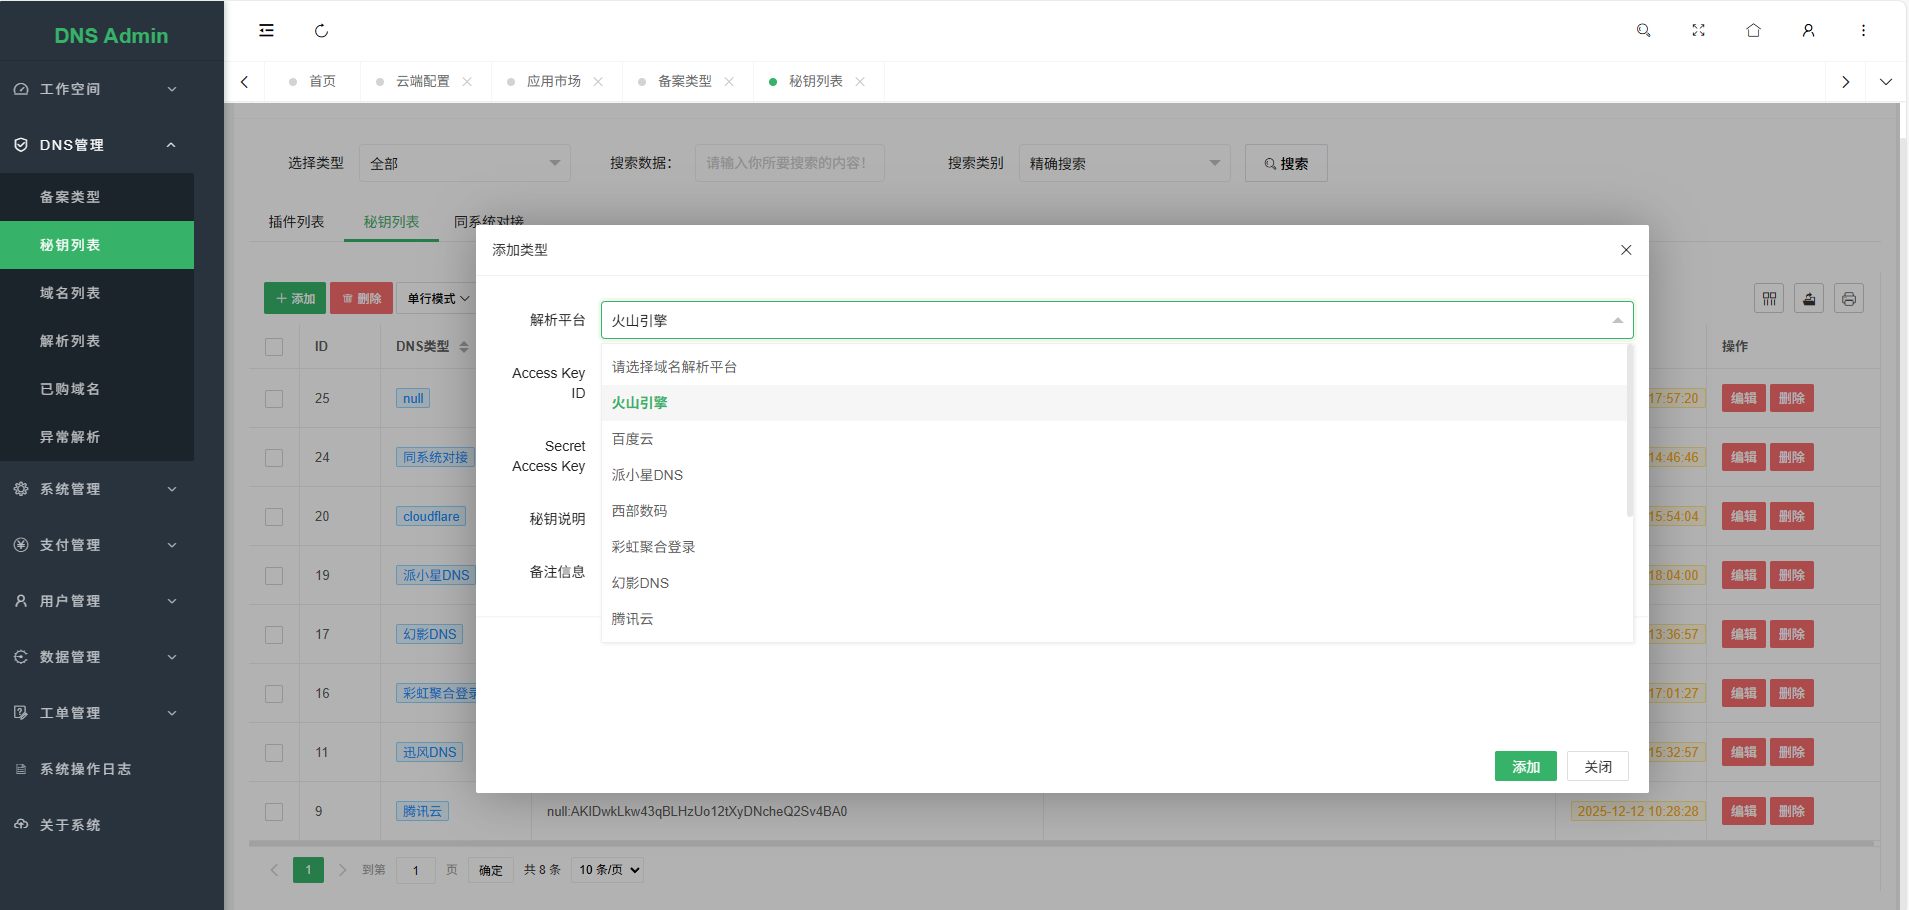Close the 添加类型 dialog with X
Viewport: 1909px width, 910px height.
point(1625,250)
